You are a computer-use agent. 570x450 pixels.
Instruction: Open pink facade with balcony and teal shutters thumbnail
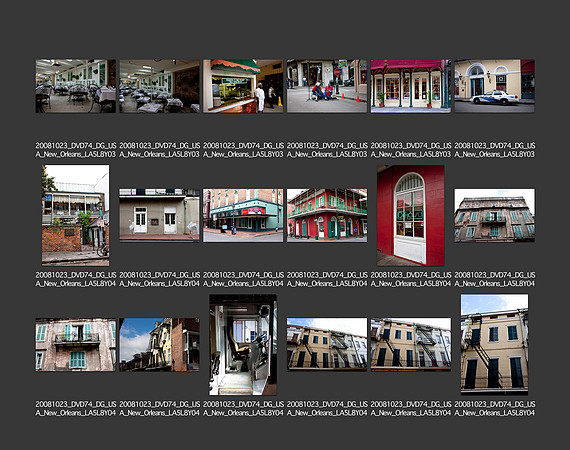tap(76, 345)
